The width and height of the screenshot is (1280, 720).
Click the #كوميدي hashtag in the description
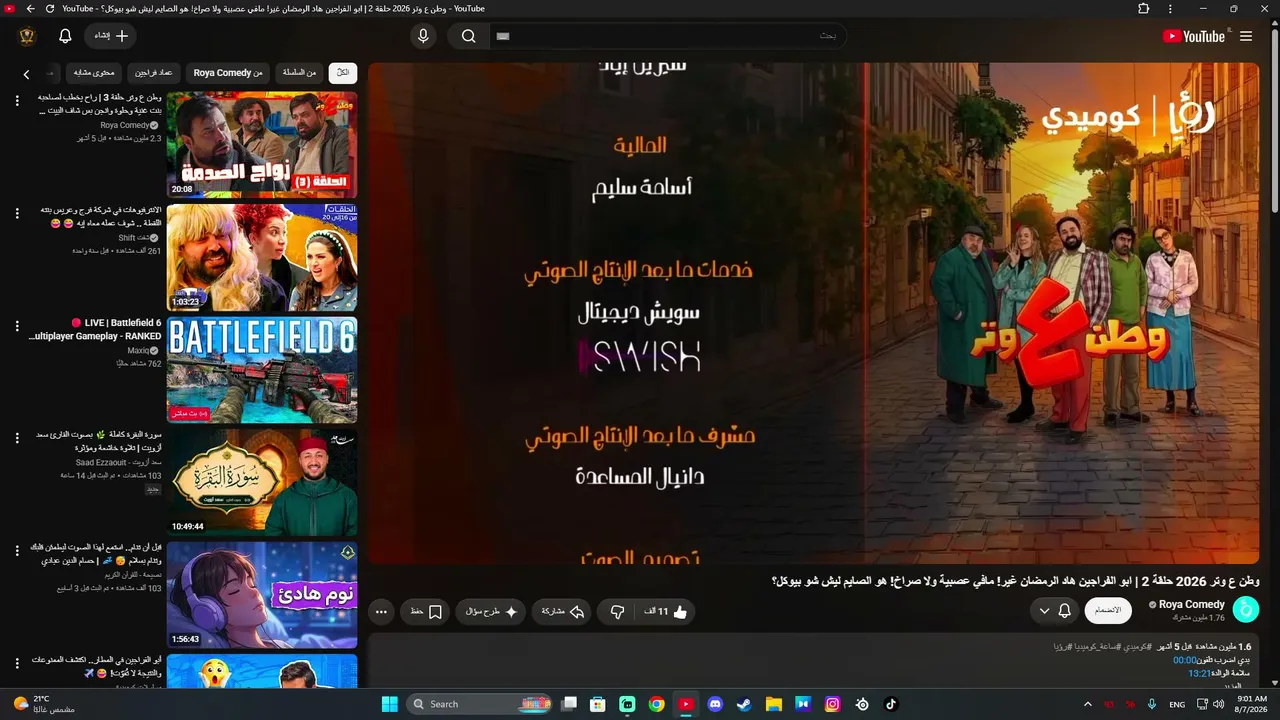(x=1137, y=647)
